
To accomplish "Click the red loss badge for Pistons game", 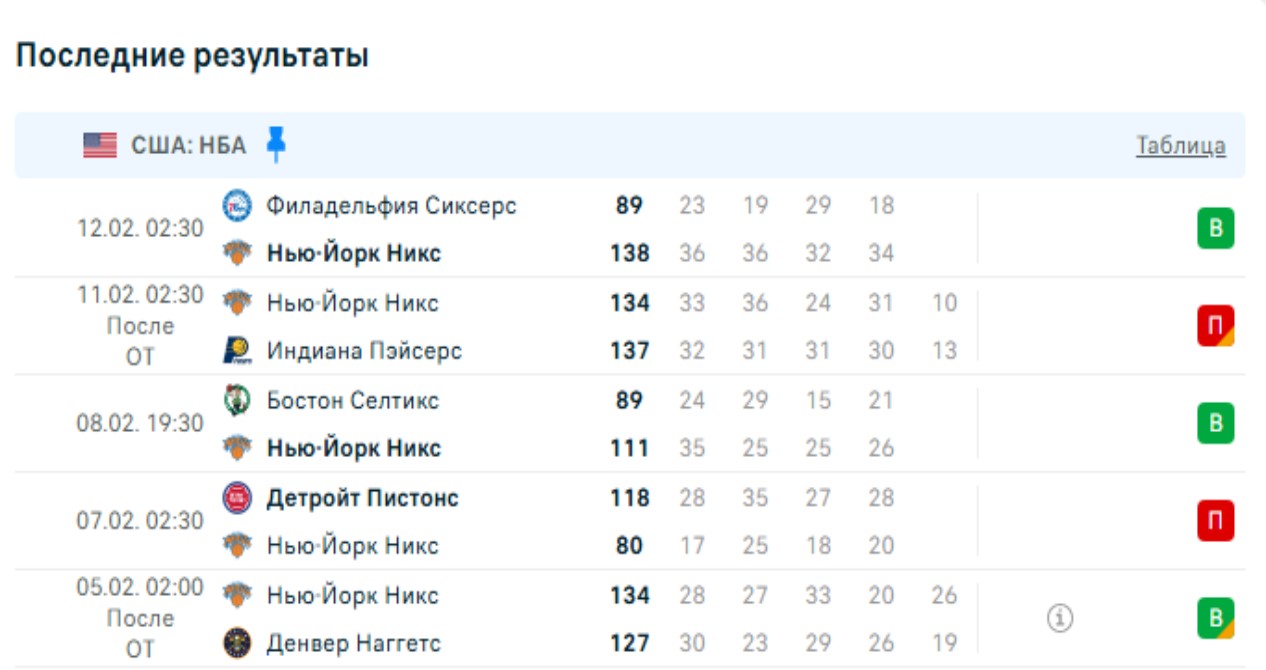I will pyautogui.click(x=1215, y=521).
